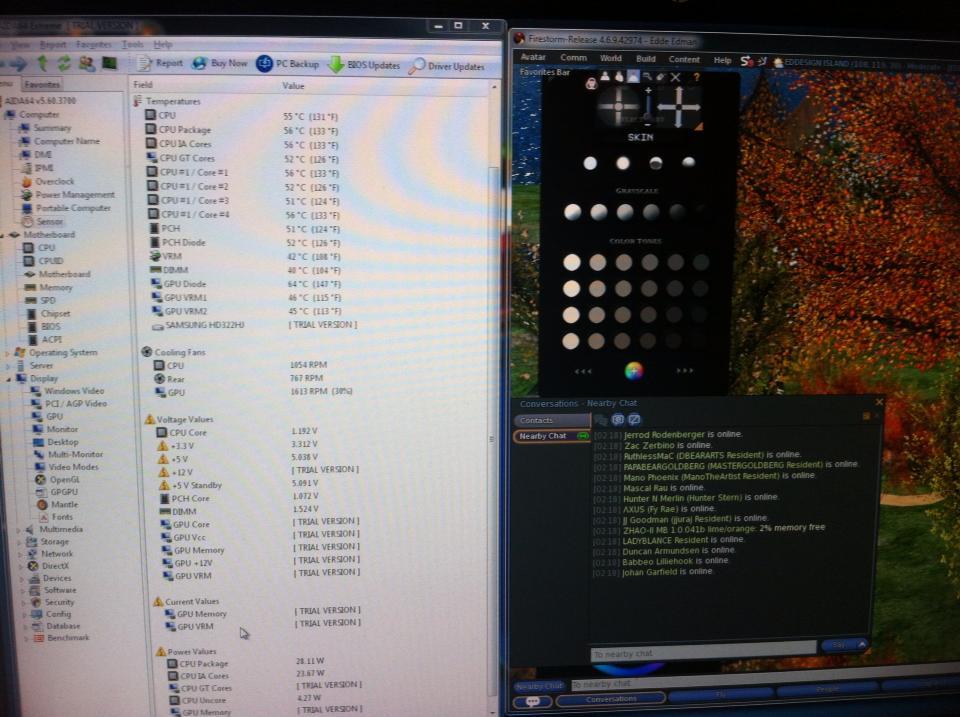Click Jerrod Rodenberger name in chat
The image size is (960, 717).
click(x=664, y=434)
